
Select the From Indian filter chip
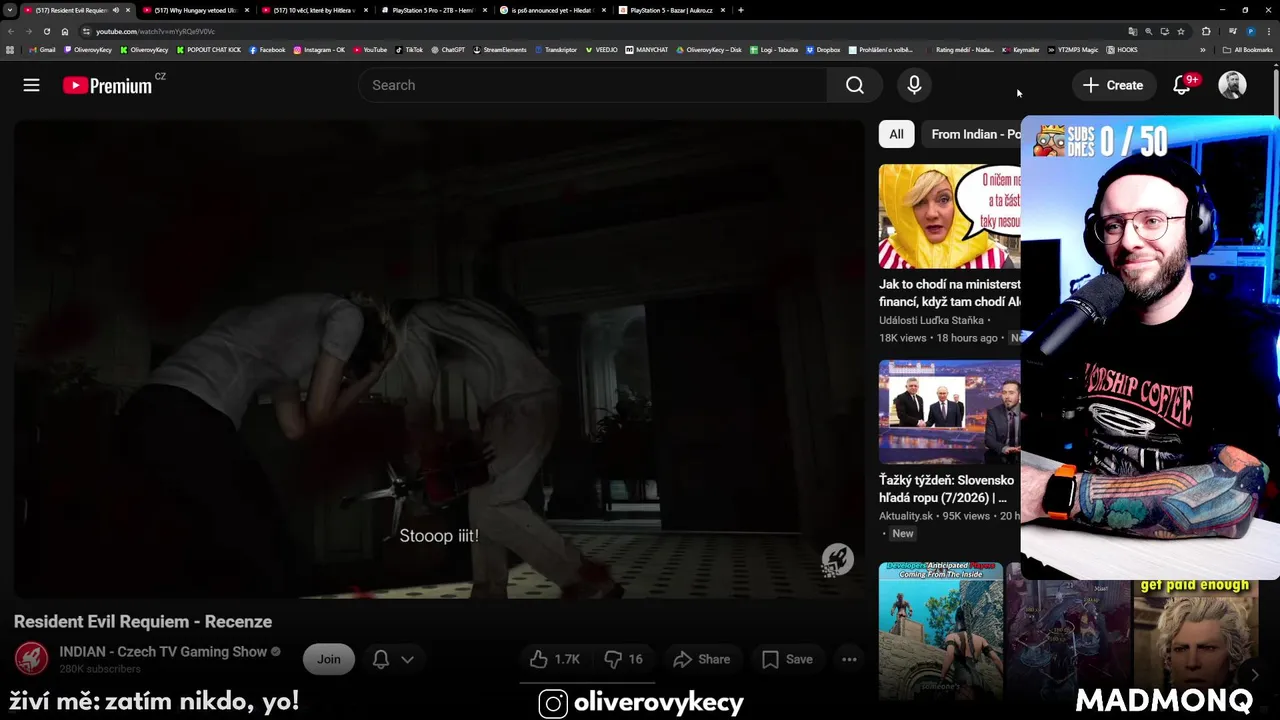tap(971, 134)
